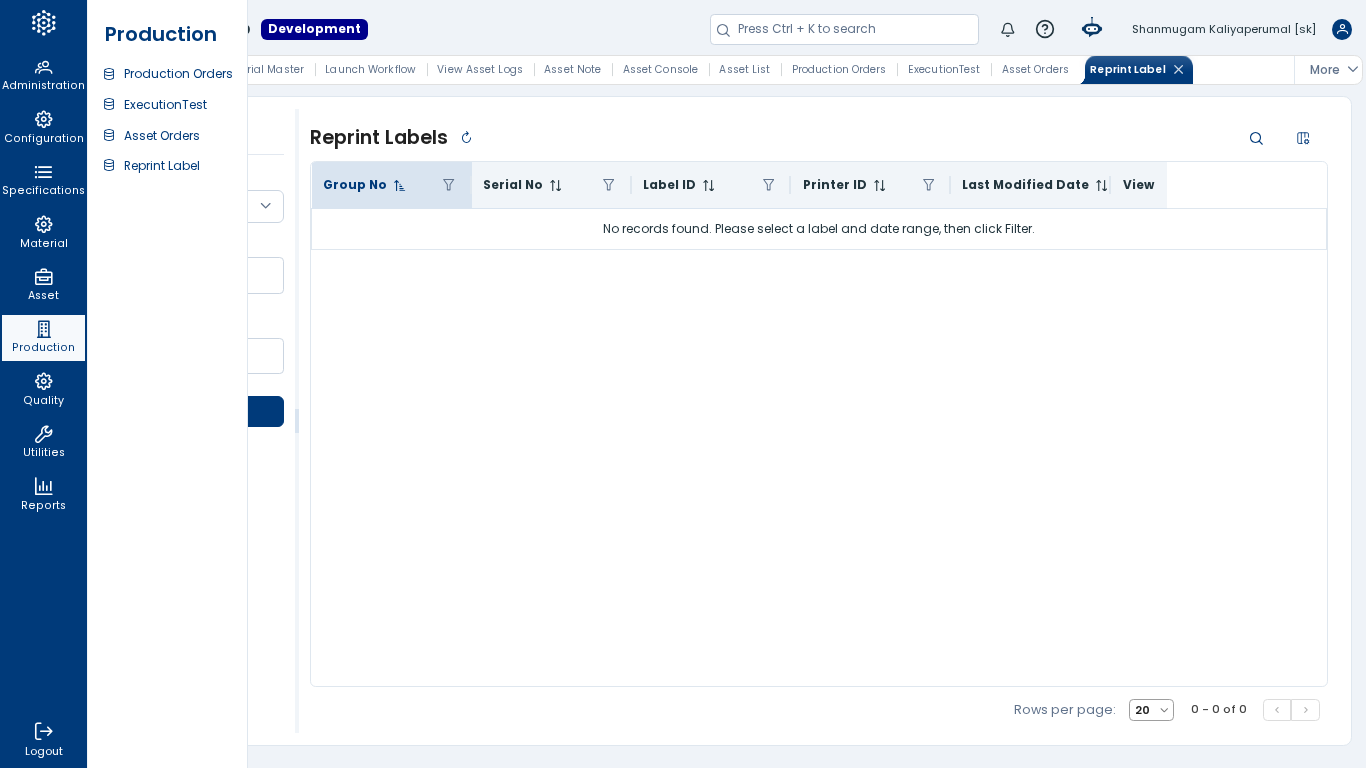Screen dimensions: 1366x768
Task: Open the user profile avatar
Action: pyautogui.click(x=1342, y=29)
